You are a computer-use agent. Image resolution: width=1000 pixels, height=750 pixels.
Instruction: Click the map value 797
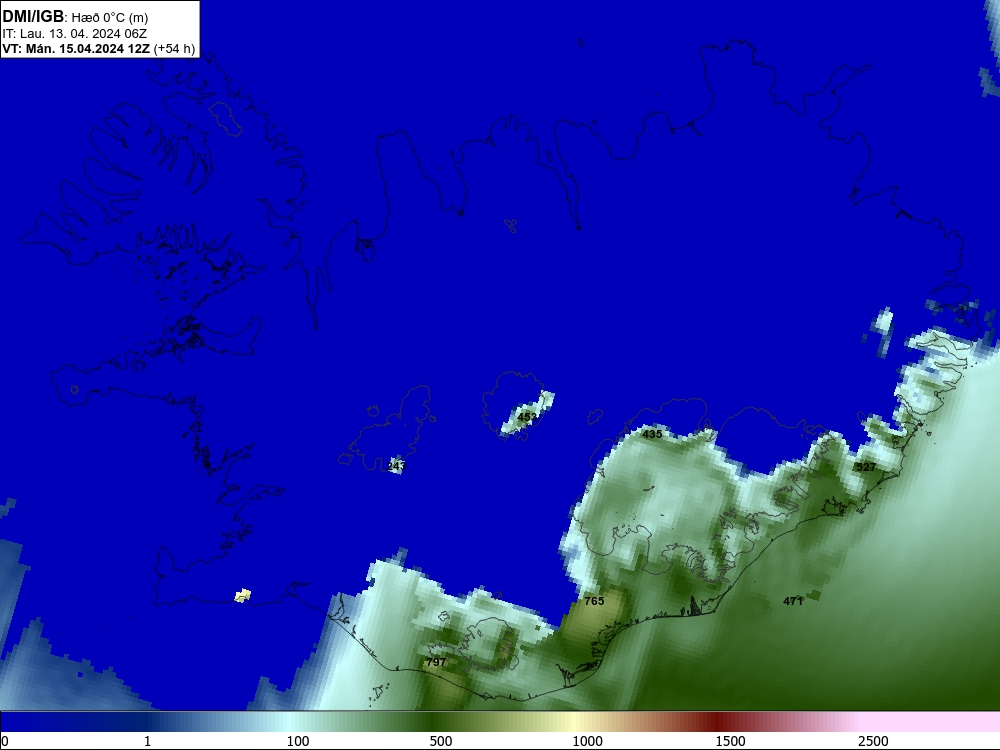click(x=436, y=662)
